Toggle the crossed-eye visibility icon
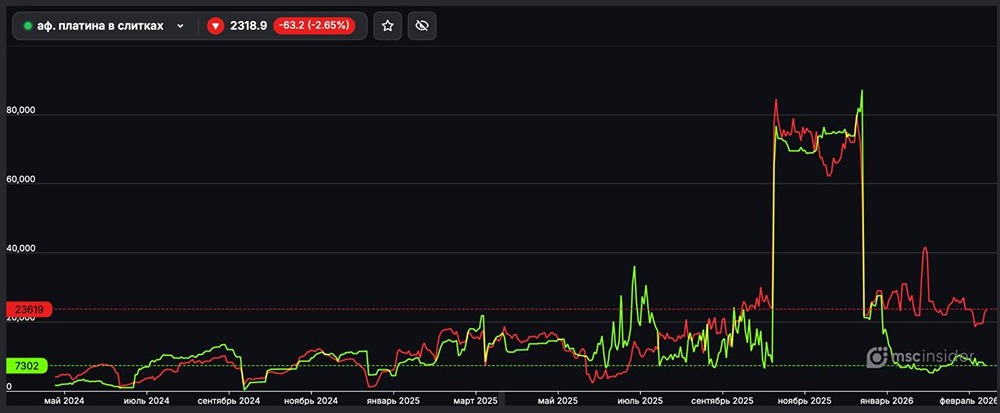 click(422, 26)
